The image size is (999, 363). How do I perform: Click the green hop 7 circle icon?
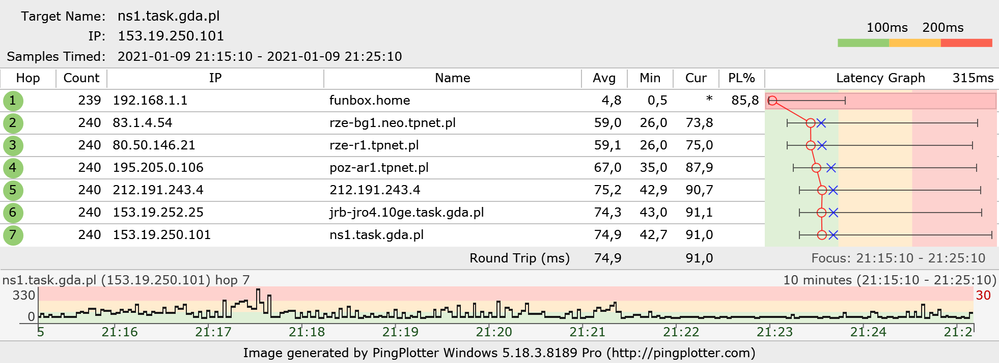click(13, 235)
